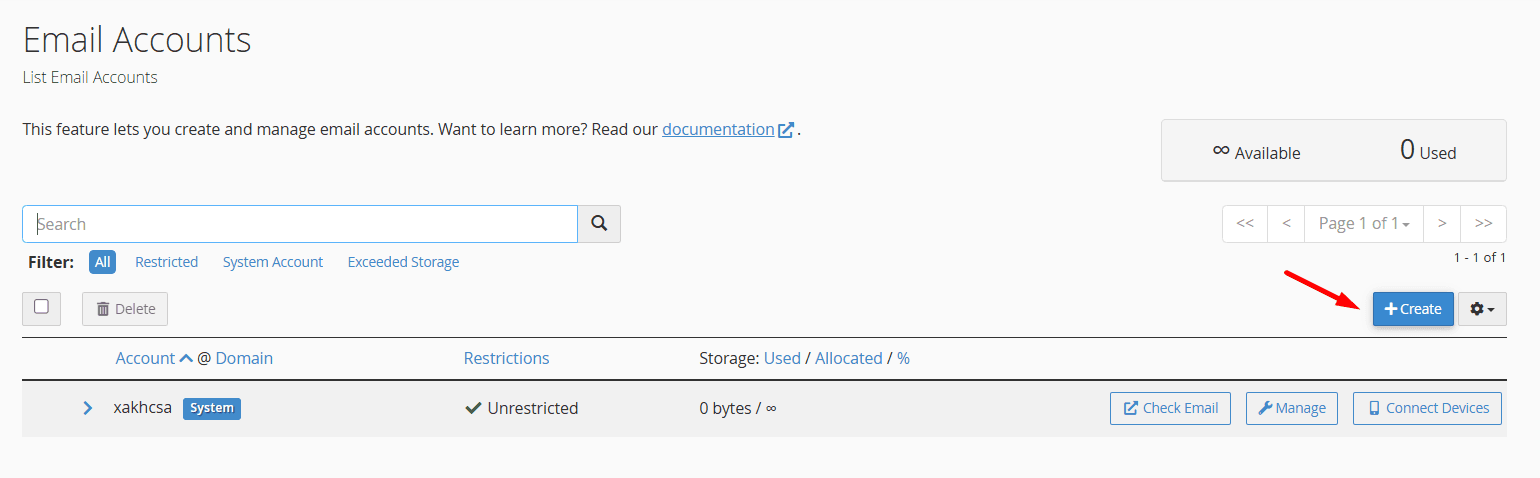1540x478 pixels.
Task: Click the gear settings dropdown icon
Action: pos(1482,310)
